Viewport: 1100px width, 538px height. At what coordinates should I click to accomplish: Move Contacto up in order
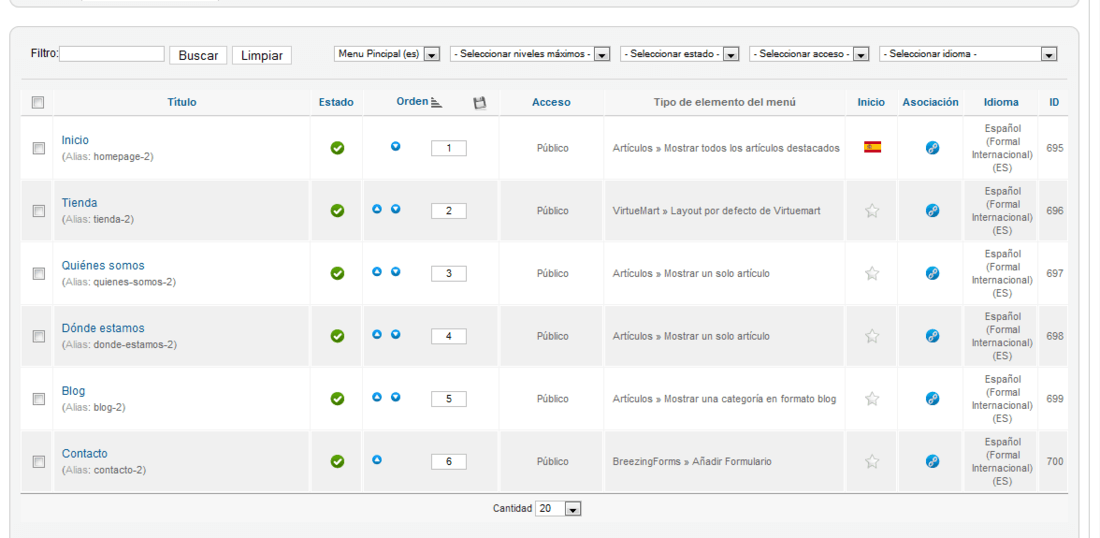[377, 460]
